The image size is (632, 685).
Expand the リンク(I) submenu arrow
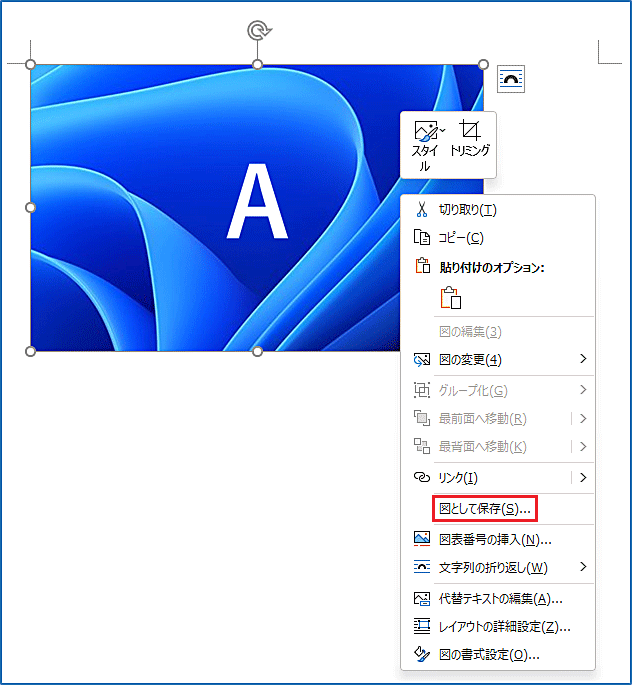(x=583, y=477)
